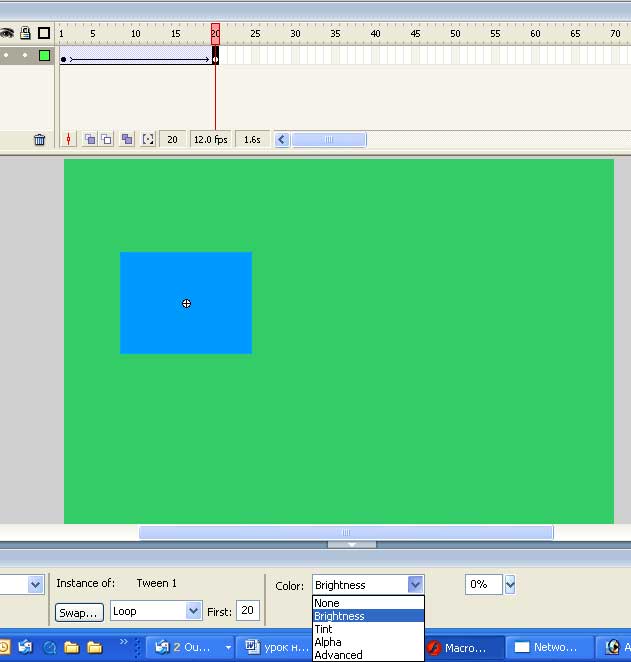The width and height of the screenshot is (631, 662).
Task: Click the Color Brightness combo box
Action: tap(367, 585)
